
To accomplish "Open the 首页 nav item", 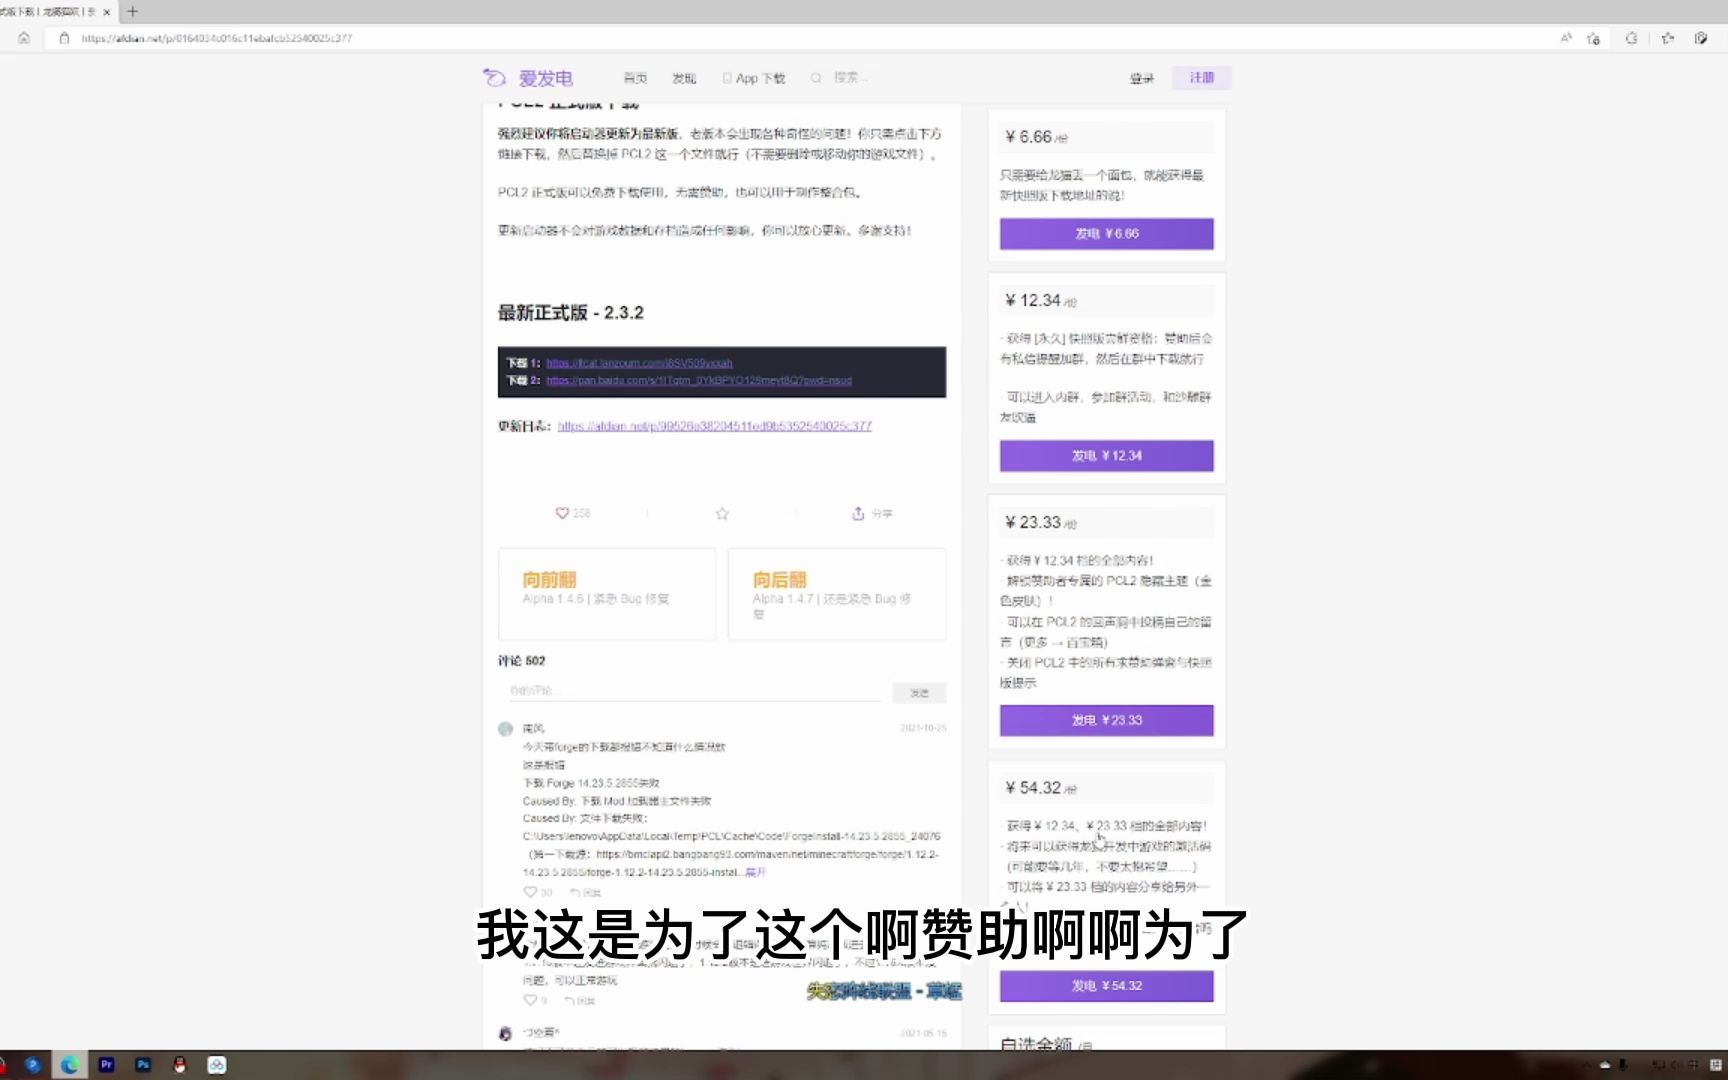I will coord(635,78).
